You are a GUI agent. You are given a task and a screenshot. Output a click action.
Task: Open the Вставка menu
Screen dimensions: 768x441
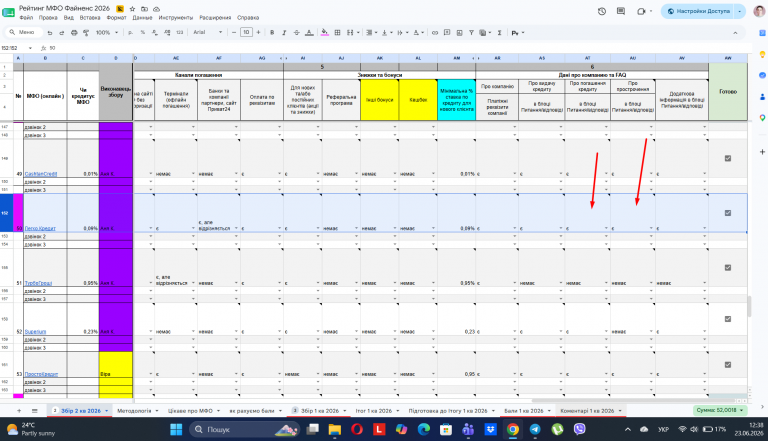pyautogui.click(x=90, y=18)
